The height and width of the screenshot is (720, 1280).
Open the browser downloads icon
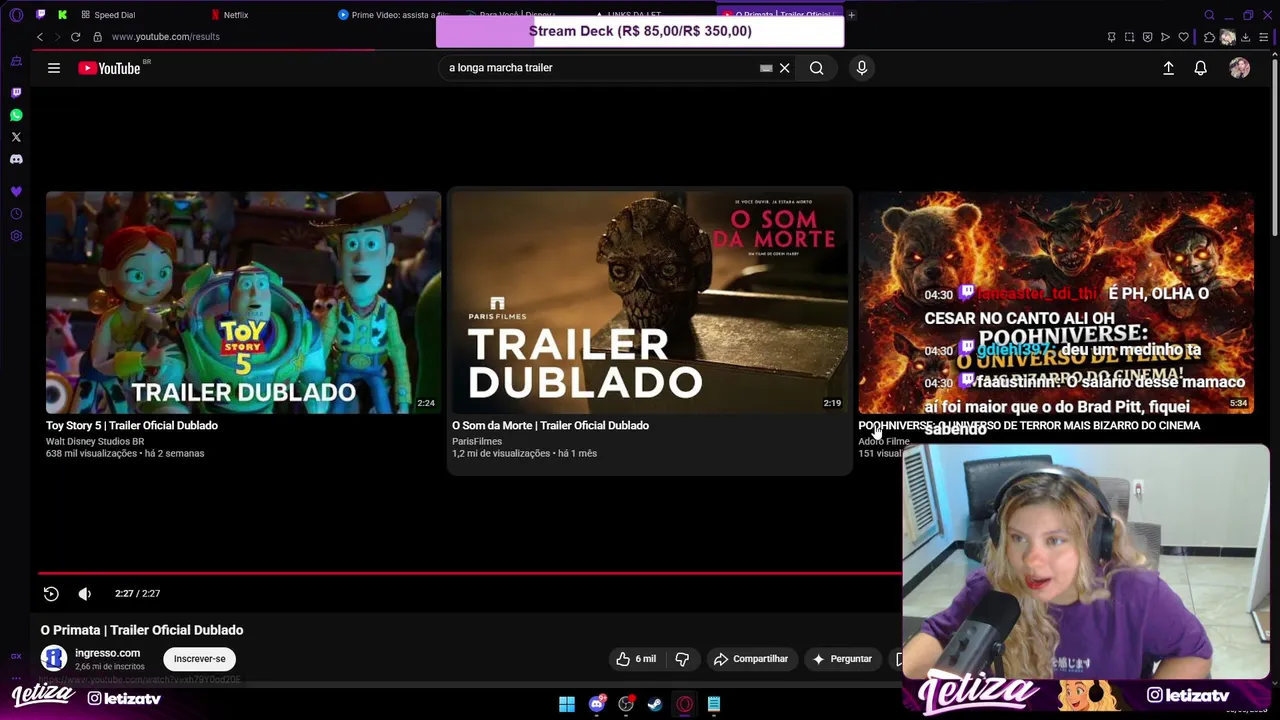coord(1246,37)
